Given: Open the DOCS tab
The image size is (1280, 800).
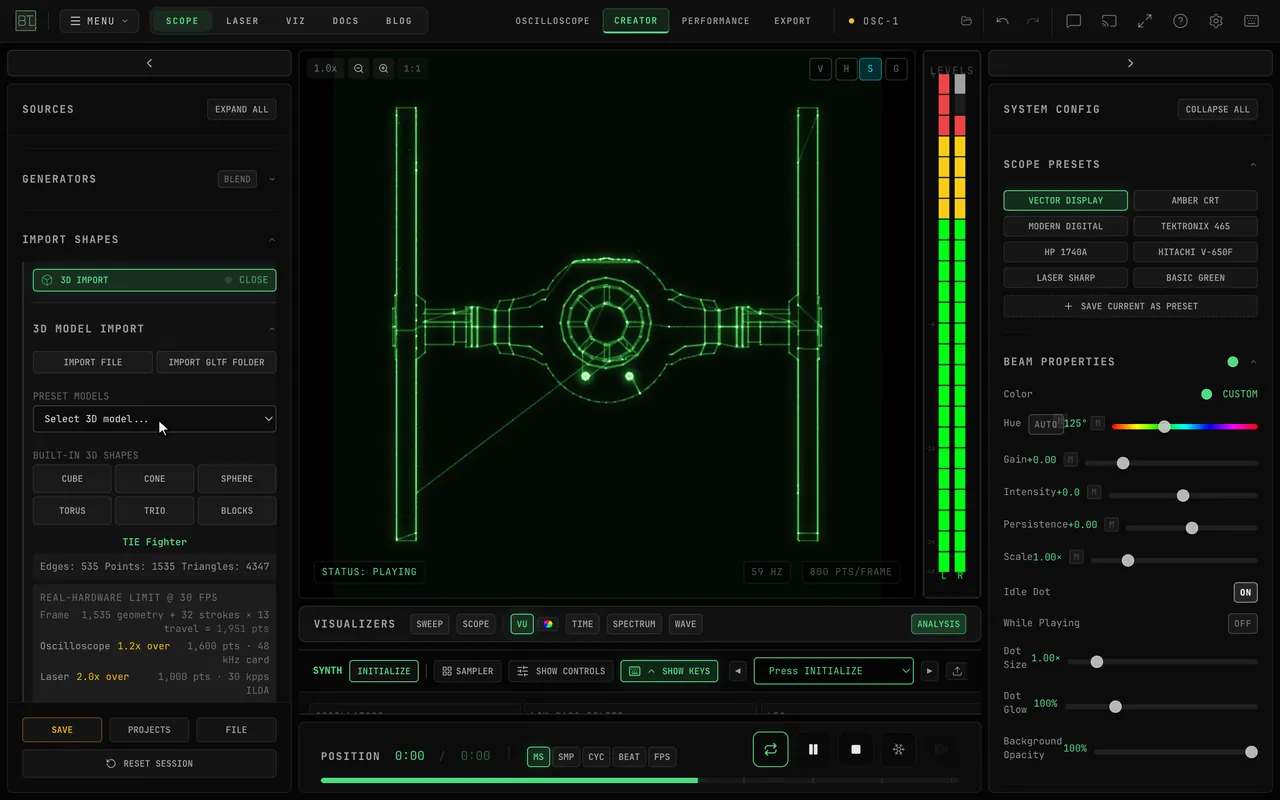Looking at the screenshot, I should tap(345, 21).
